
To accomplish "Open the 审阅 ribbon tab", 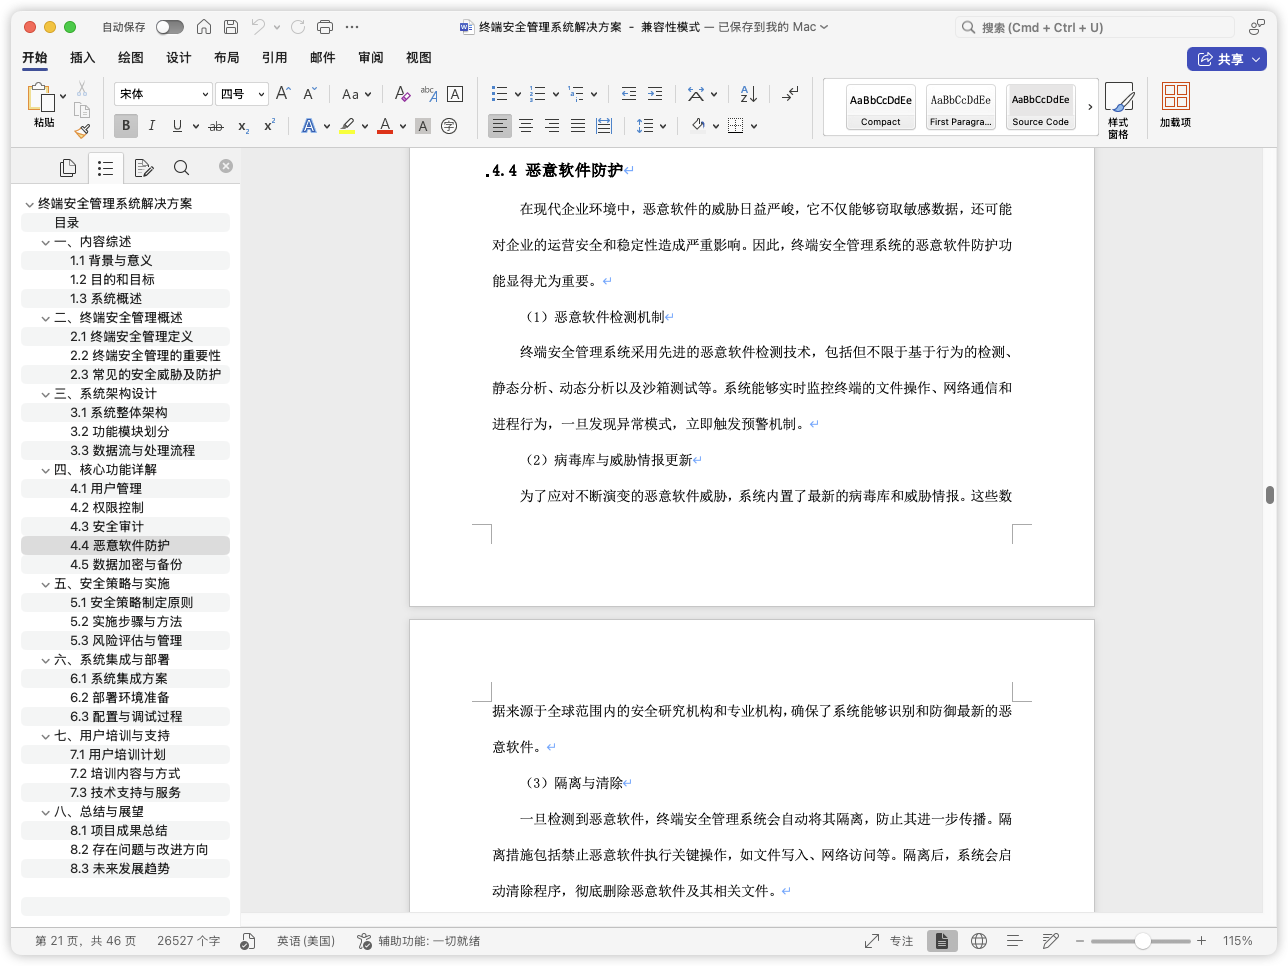I will [370, 58].
